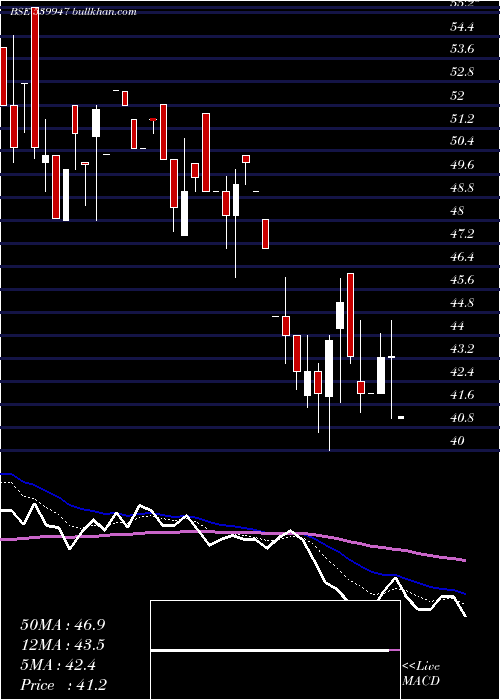Click the 54.4 price axis label
Image resolution: width=500 pixels, height=700 pixels.
[462, 27]
